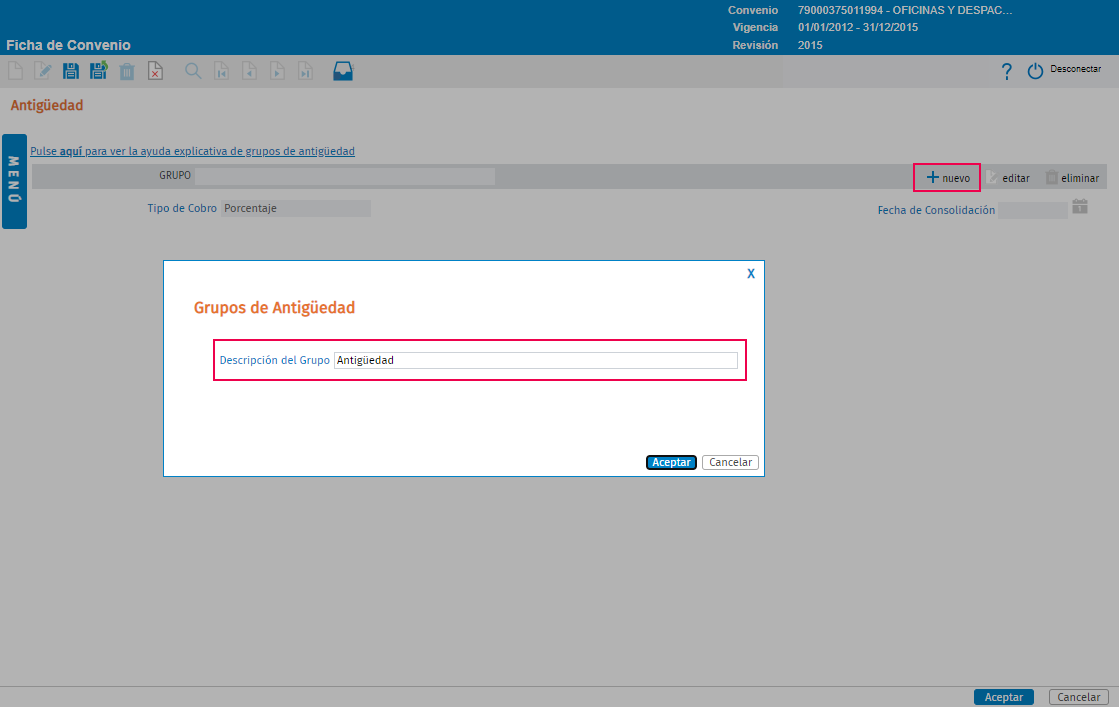Open the antigüedad groups help link
This screenshot has width=1119, height=707.
click(x=193, y=151)
